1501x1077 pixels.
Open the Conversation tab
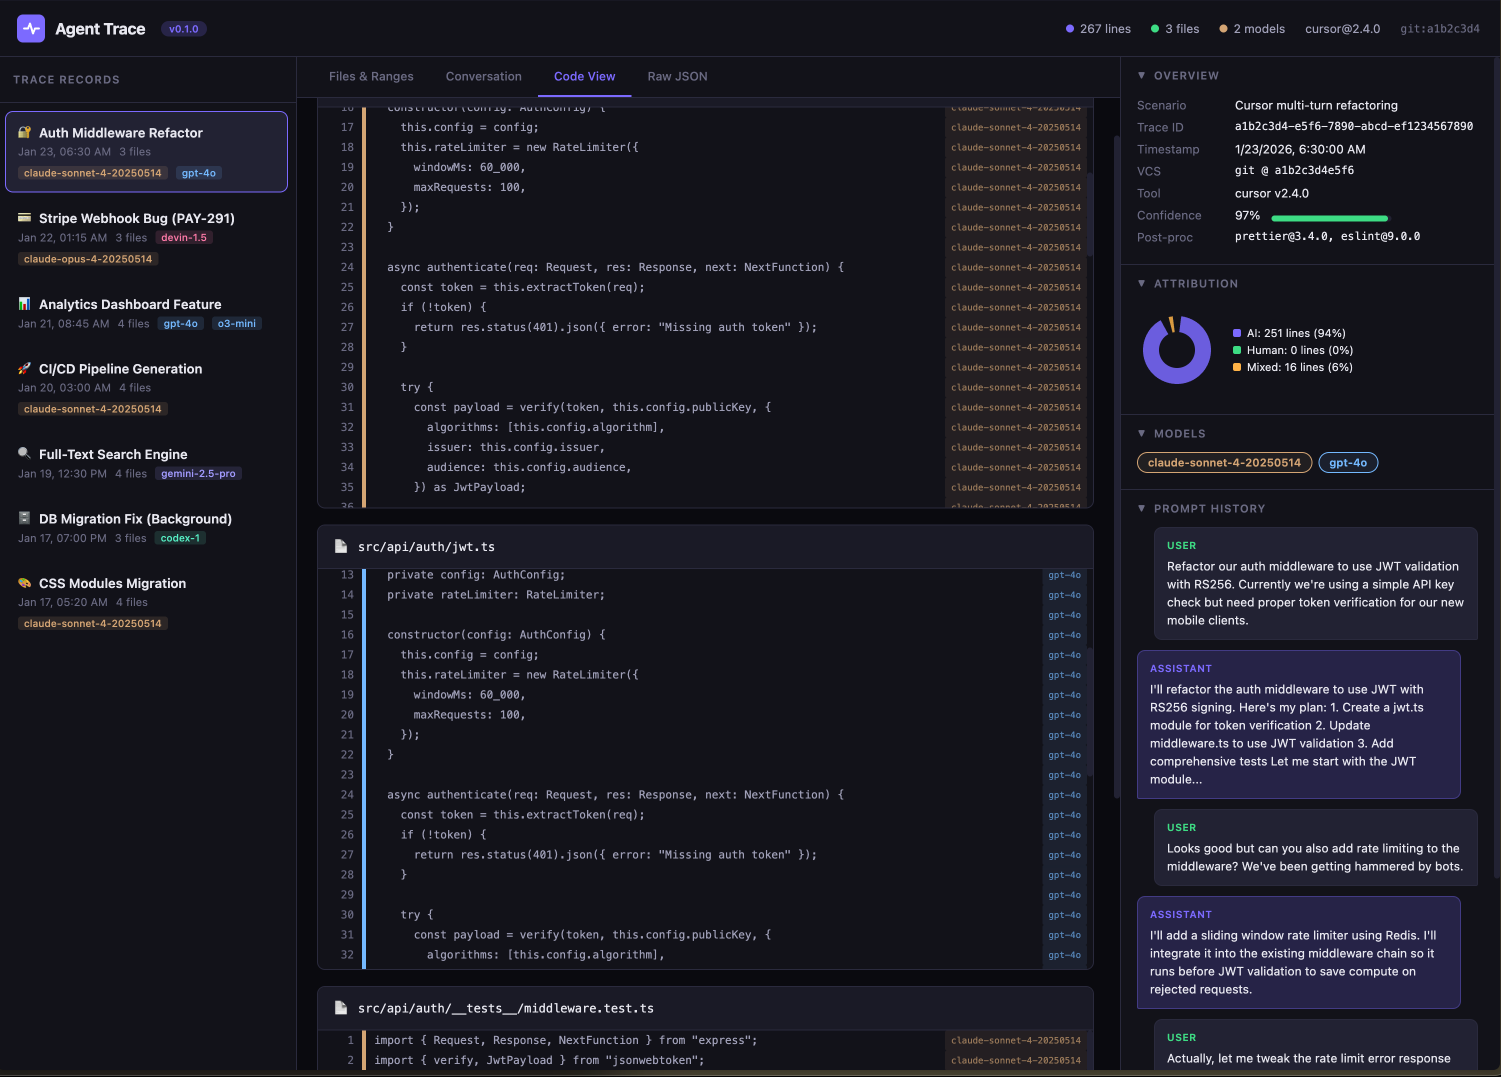point(483,77)
